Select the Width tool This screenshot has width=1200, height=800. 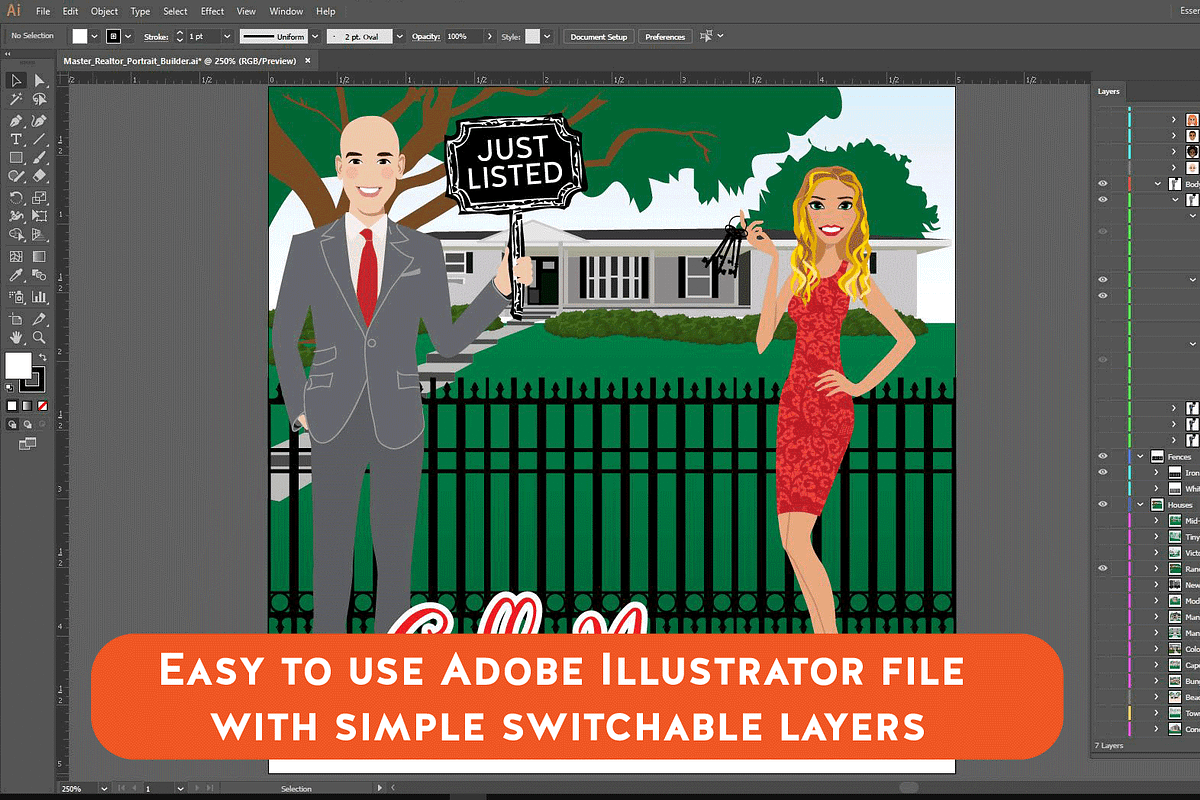click(x=17, y=216)
